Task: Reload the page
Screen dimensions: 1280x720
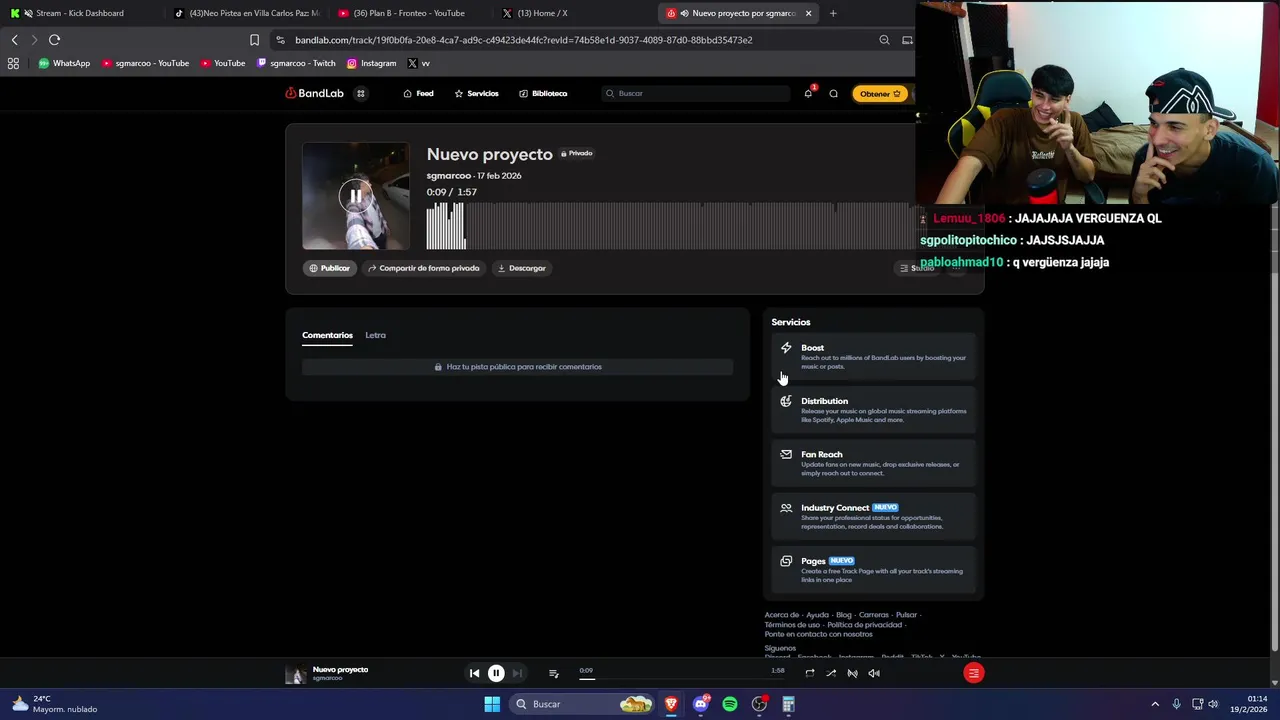Action: point(54,40)
